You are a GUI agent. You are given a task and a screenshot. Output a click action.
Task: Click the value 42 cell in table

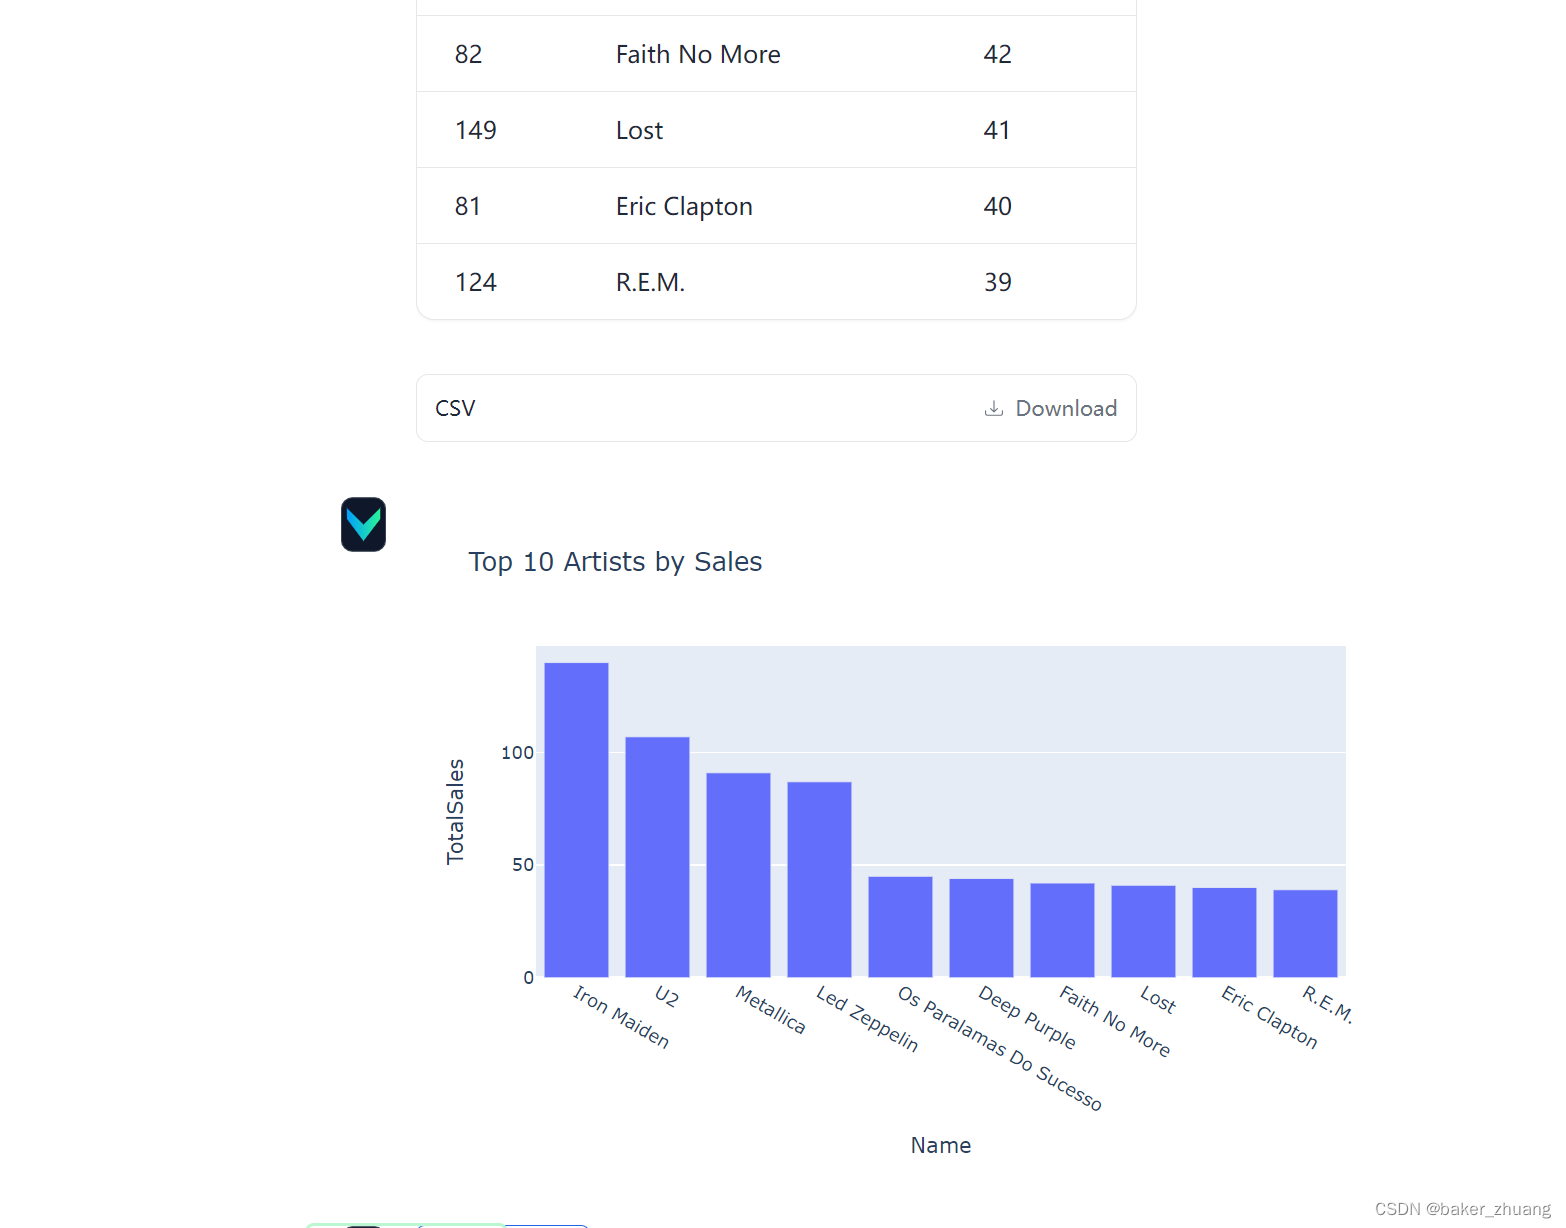[x=997, y=54]
